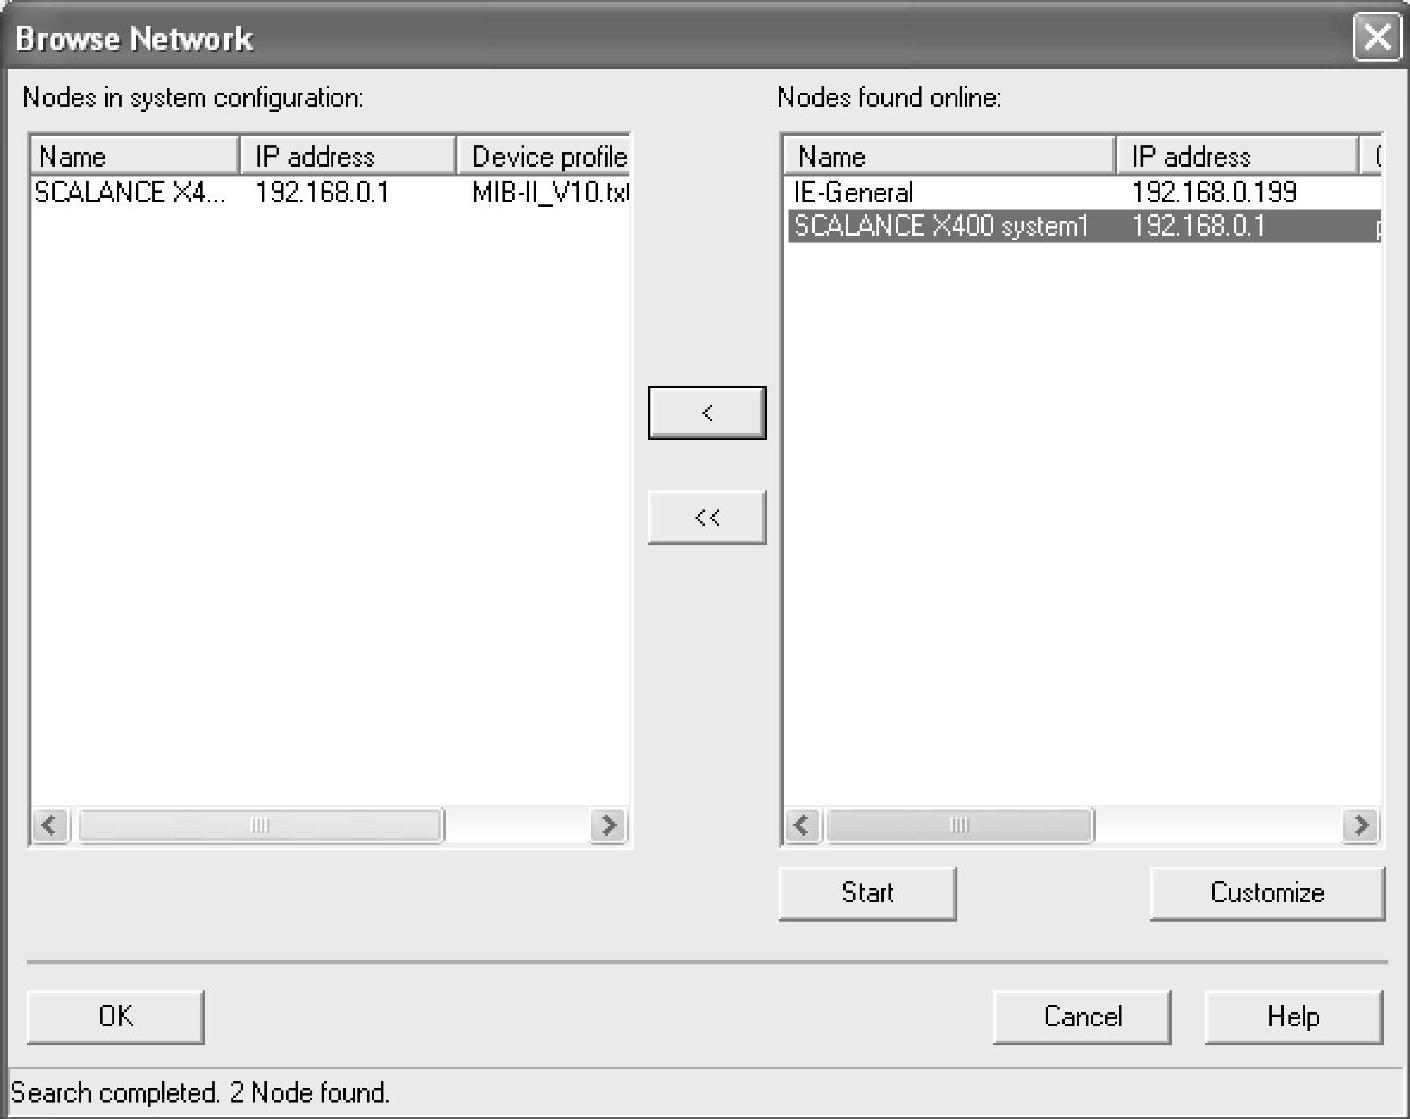The image size is (1410, 1119).
Task: Start the network search
Action: 867,892
